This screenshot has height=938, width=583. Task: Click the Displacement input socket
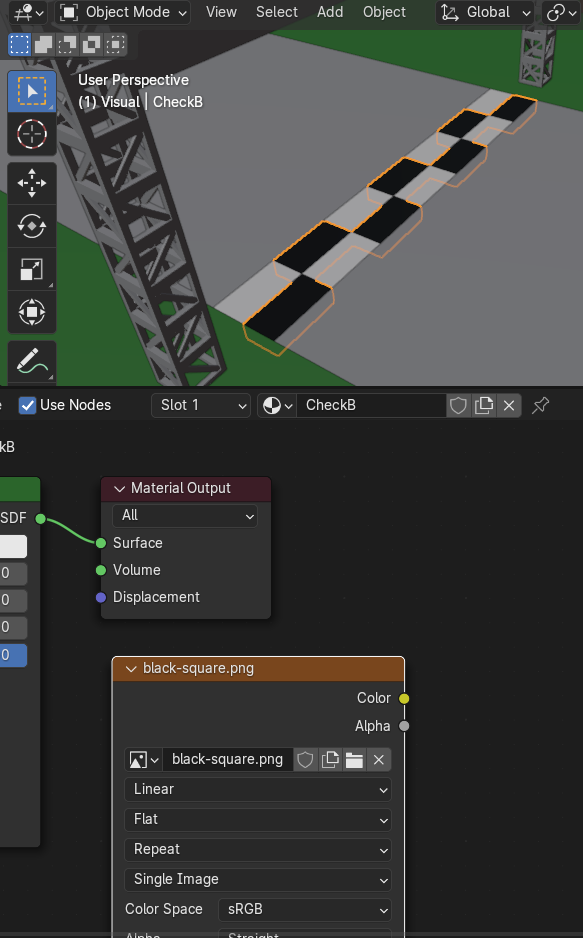coord(101,597)
